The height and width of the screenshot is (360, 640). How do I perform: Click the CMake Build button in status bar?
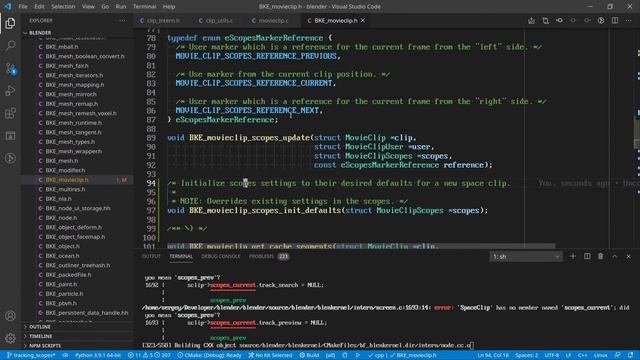click(x=309, y=355)
